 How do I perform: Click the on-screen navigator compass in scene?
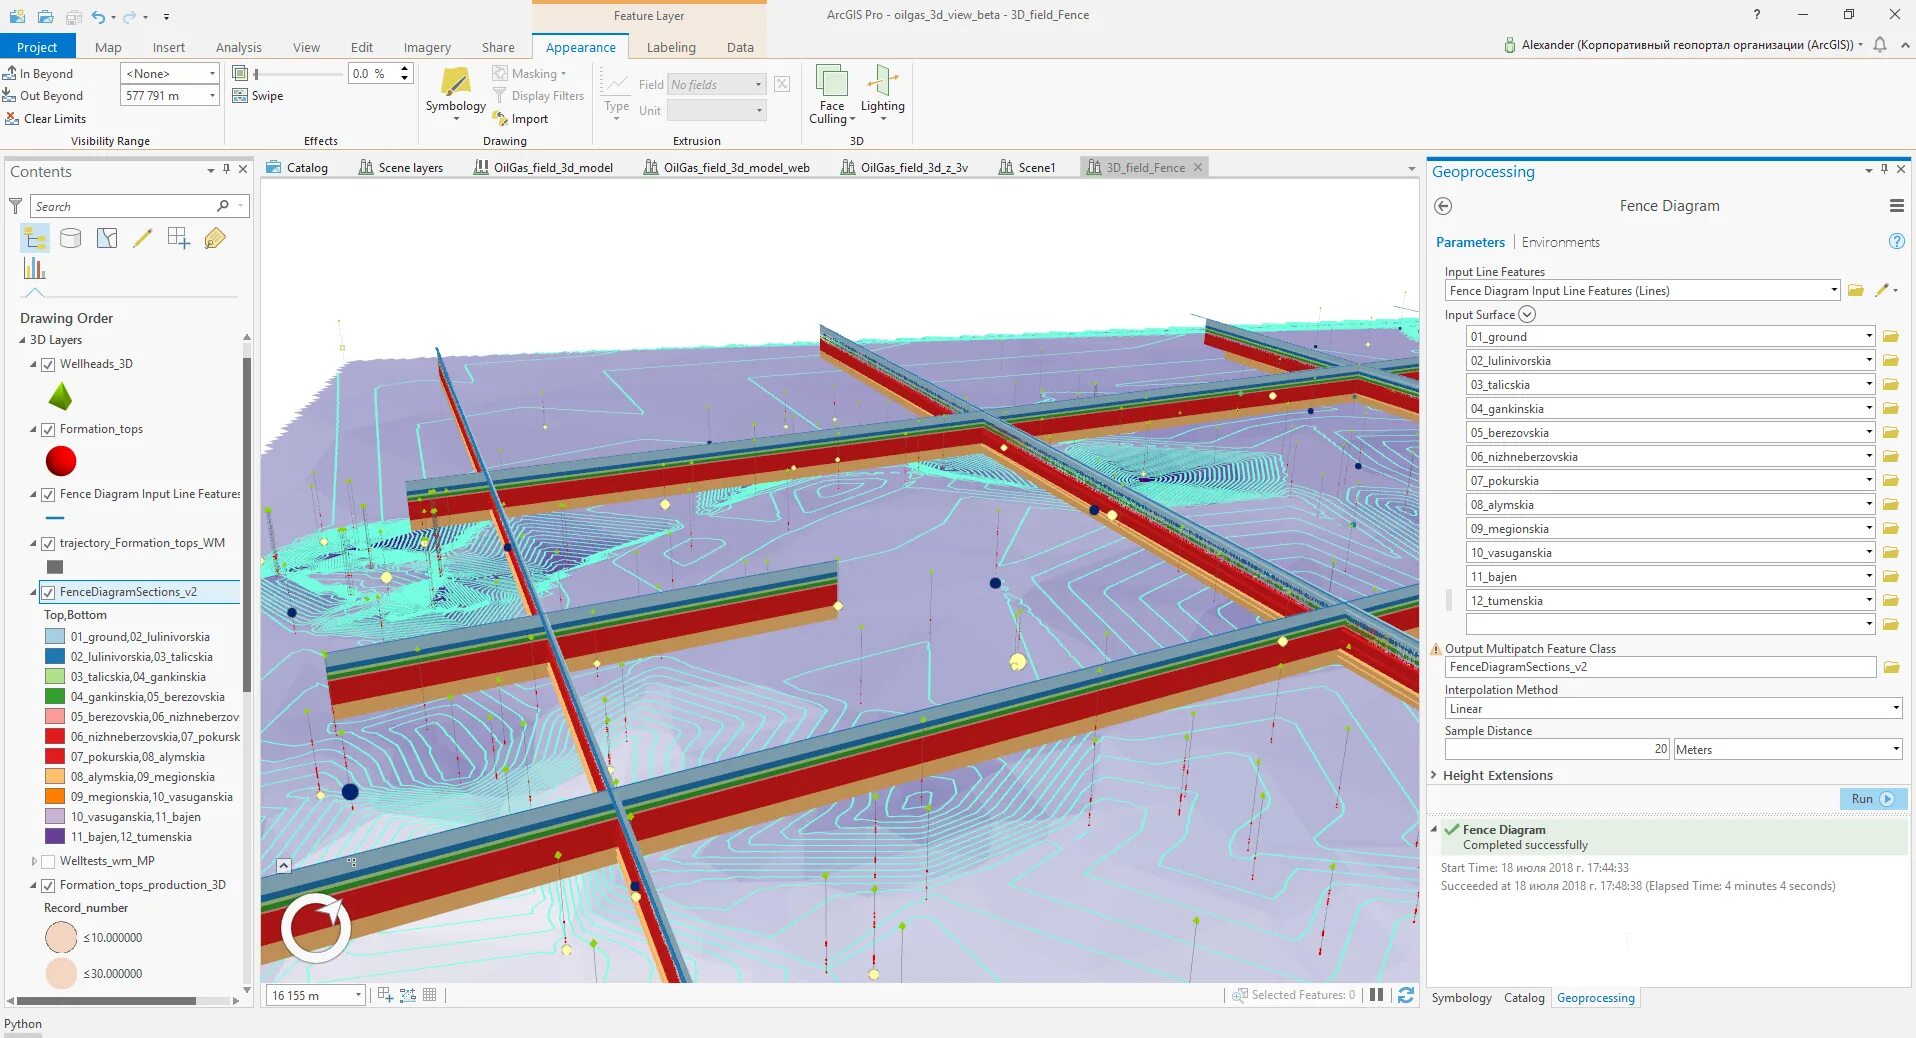(316, 928)
